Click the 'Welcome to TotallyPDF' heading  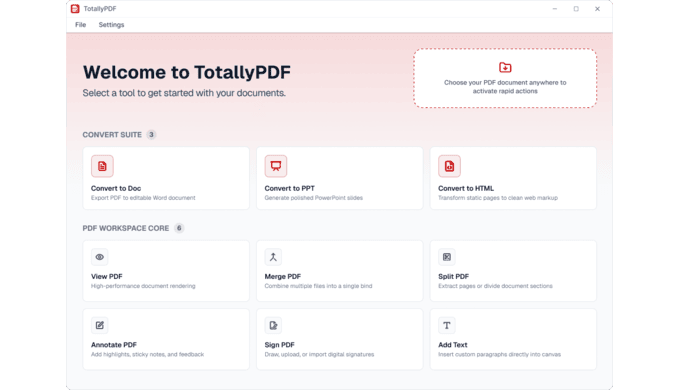click(186, 72)
